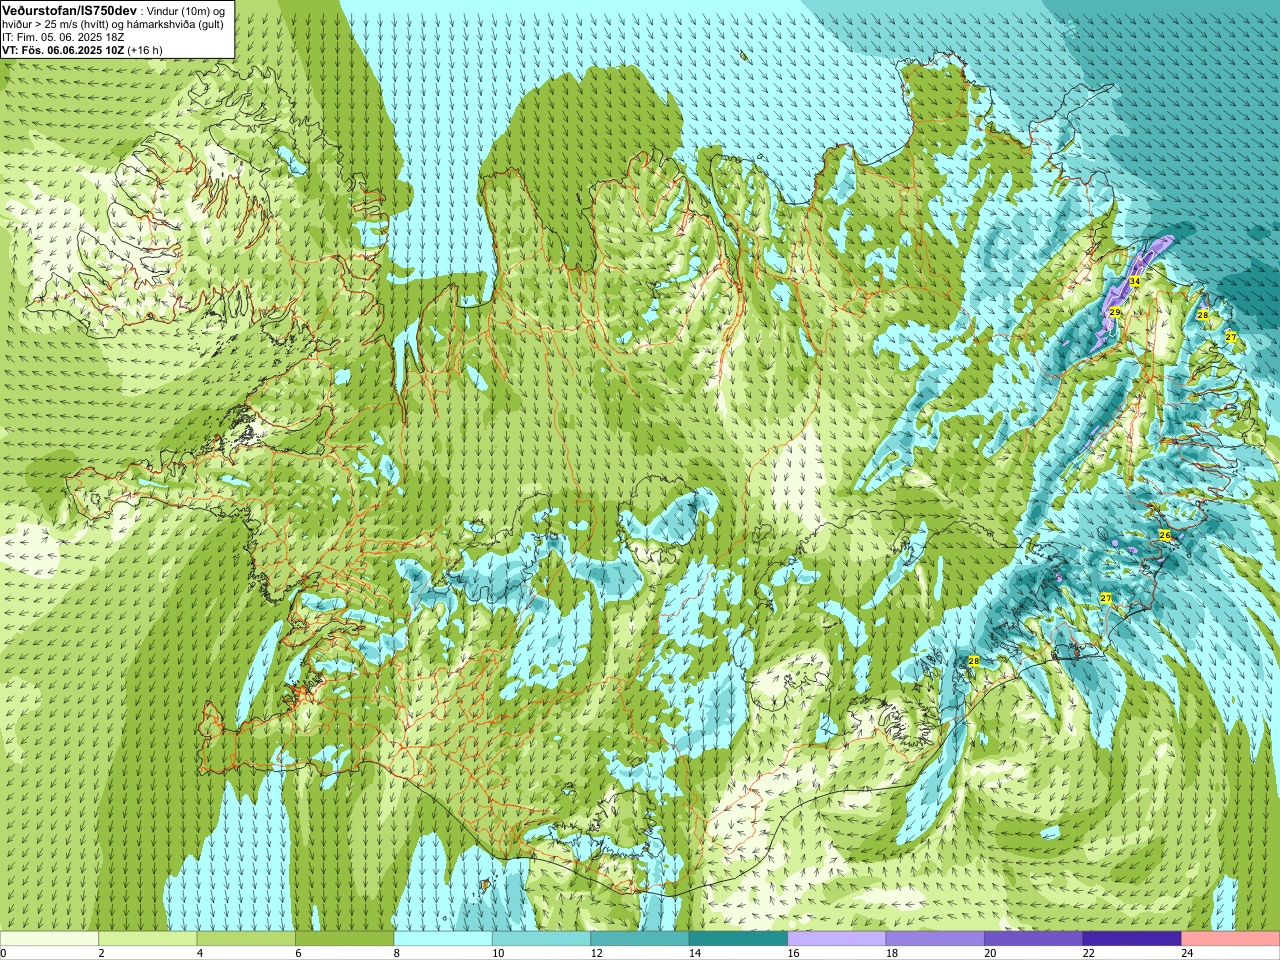Click the 'IT: Fim. 05. 06. 2025 18Z' line
Viewport: 1280px width, 960px height.
pos(64,37)
